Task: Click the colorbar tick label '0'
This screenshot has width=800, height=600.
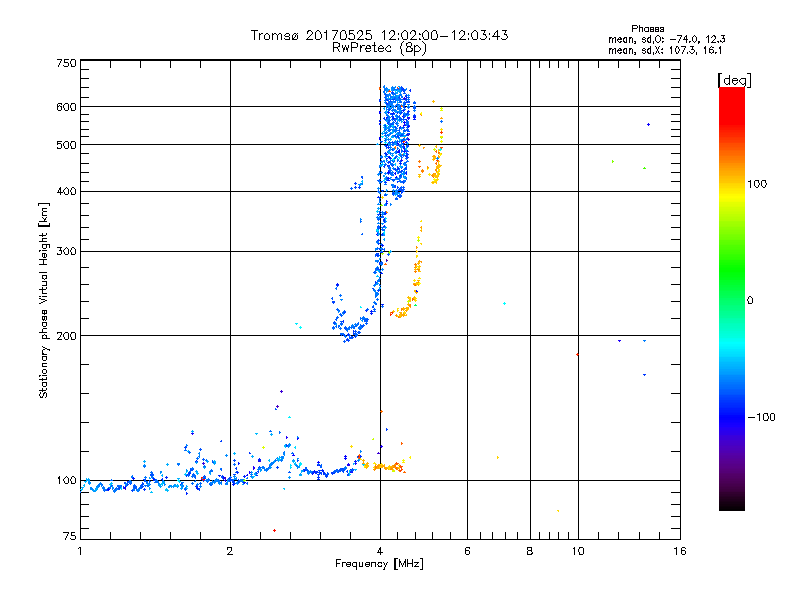Action: (750, 301)
